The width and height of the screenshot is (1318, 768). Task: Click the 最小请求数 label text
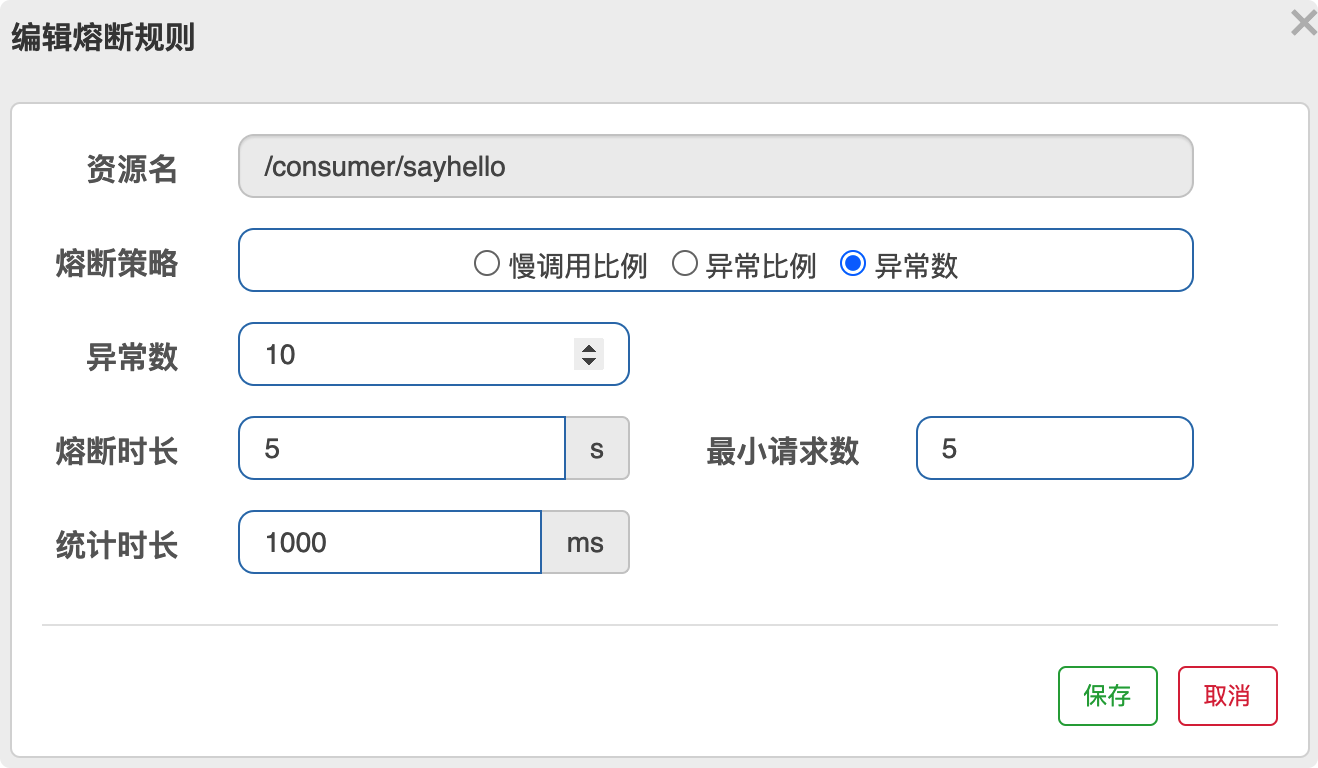click(782, 451)
